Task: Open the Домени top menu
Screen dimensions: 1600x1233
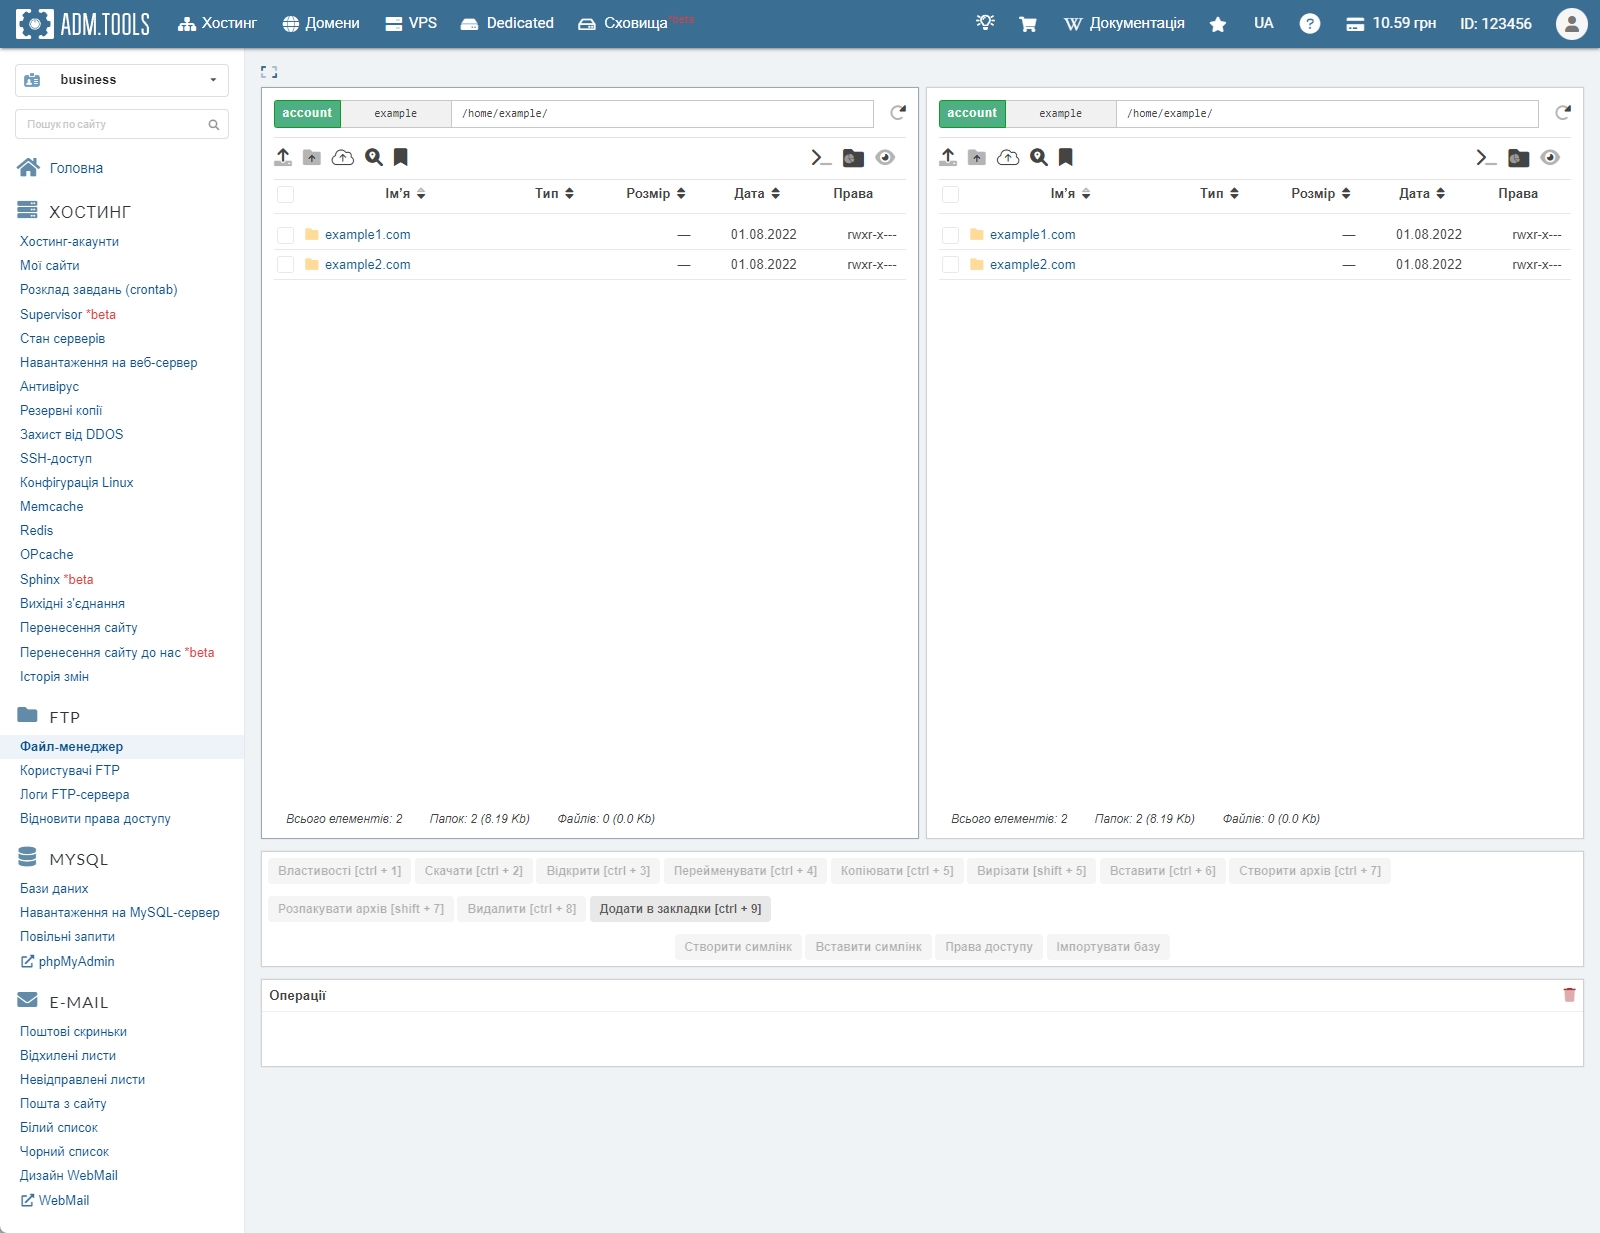Action: point(321,24)
